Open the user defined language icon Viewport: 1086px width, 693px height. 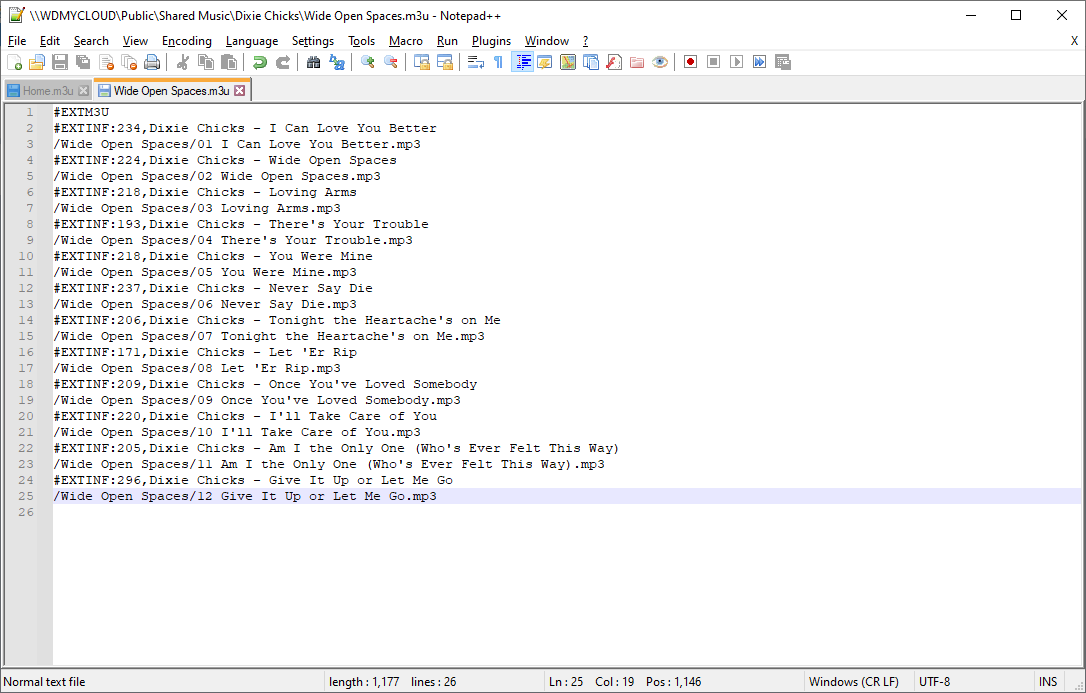545,62
